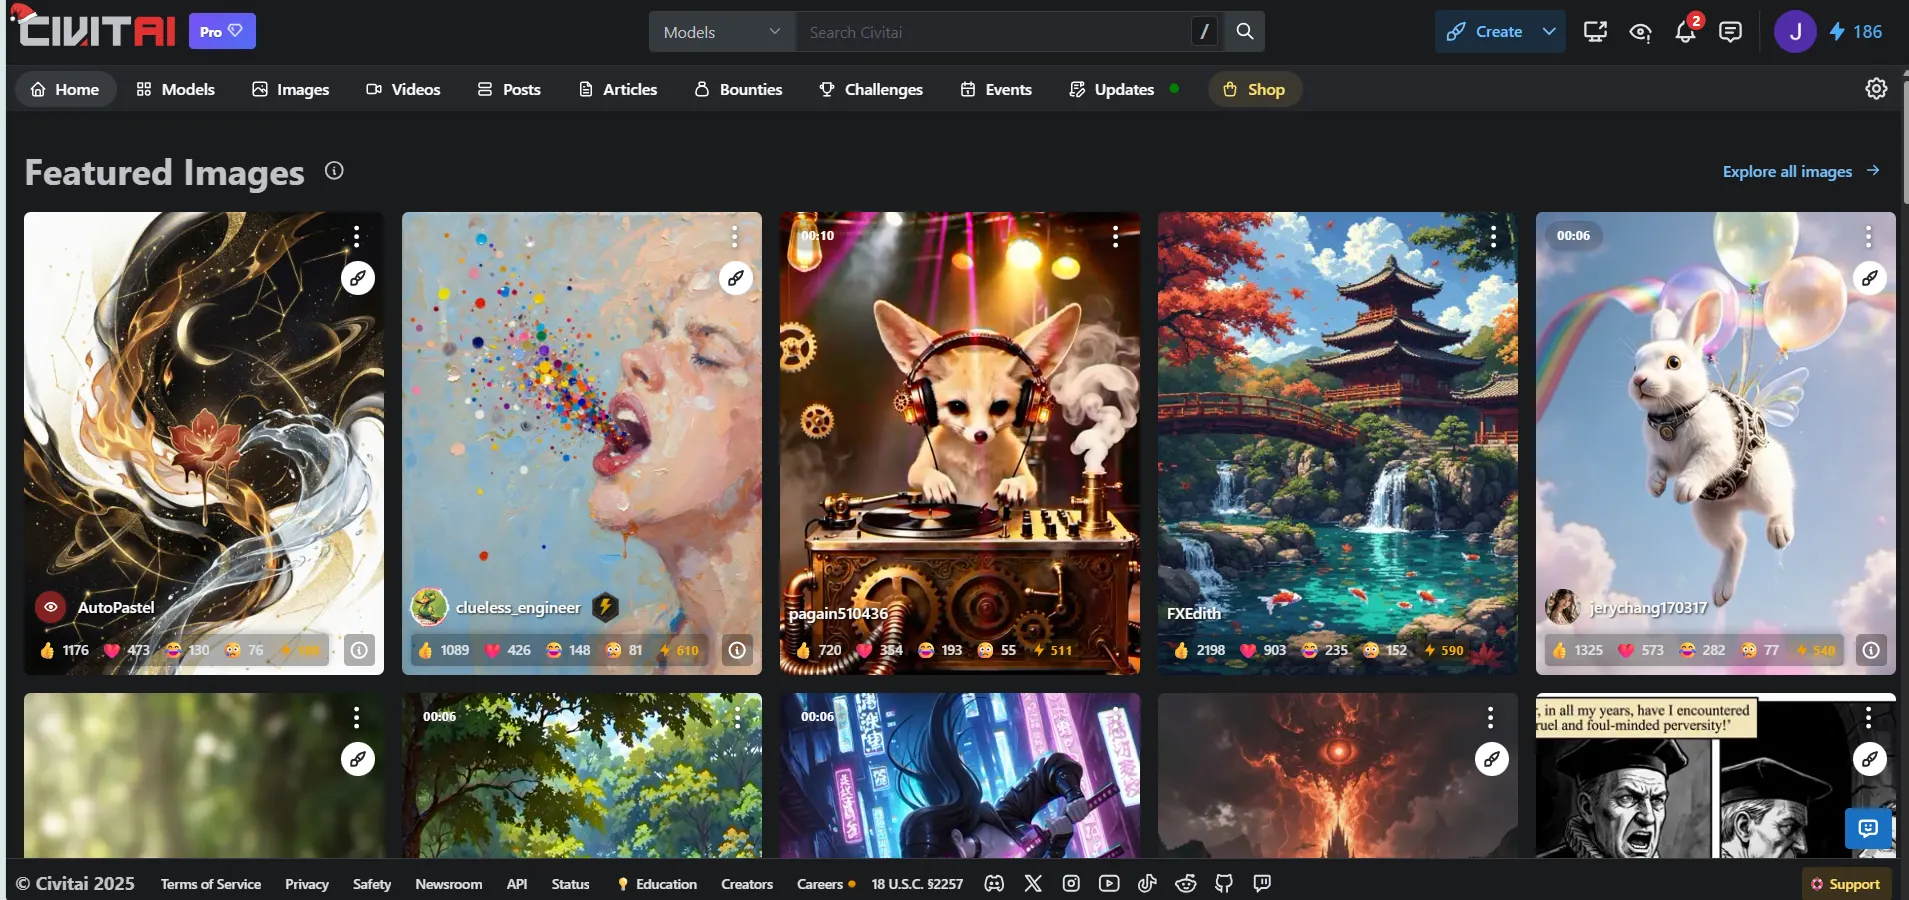Open the GitHub icon in the footer

click(x=1224, y=884)
